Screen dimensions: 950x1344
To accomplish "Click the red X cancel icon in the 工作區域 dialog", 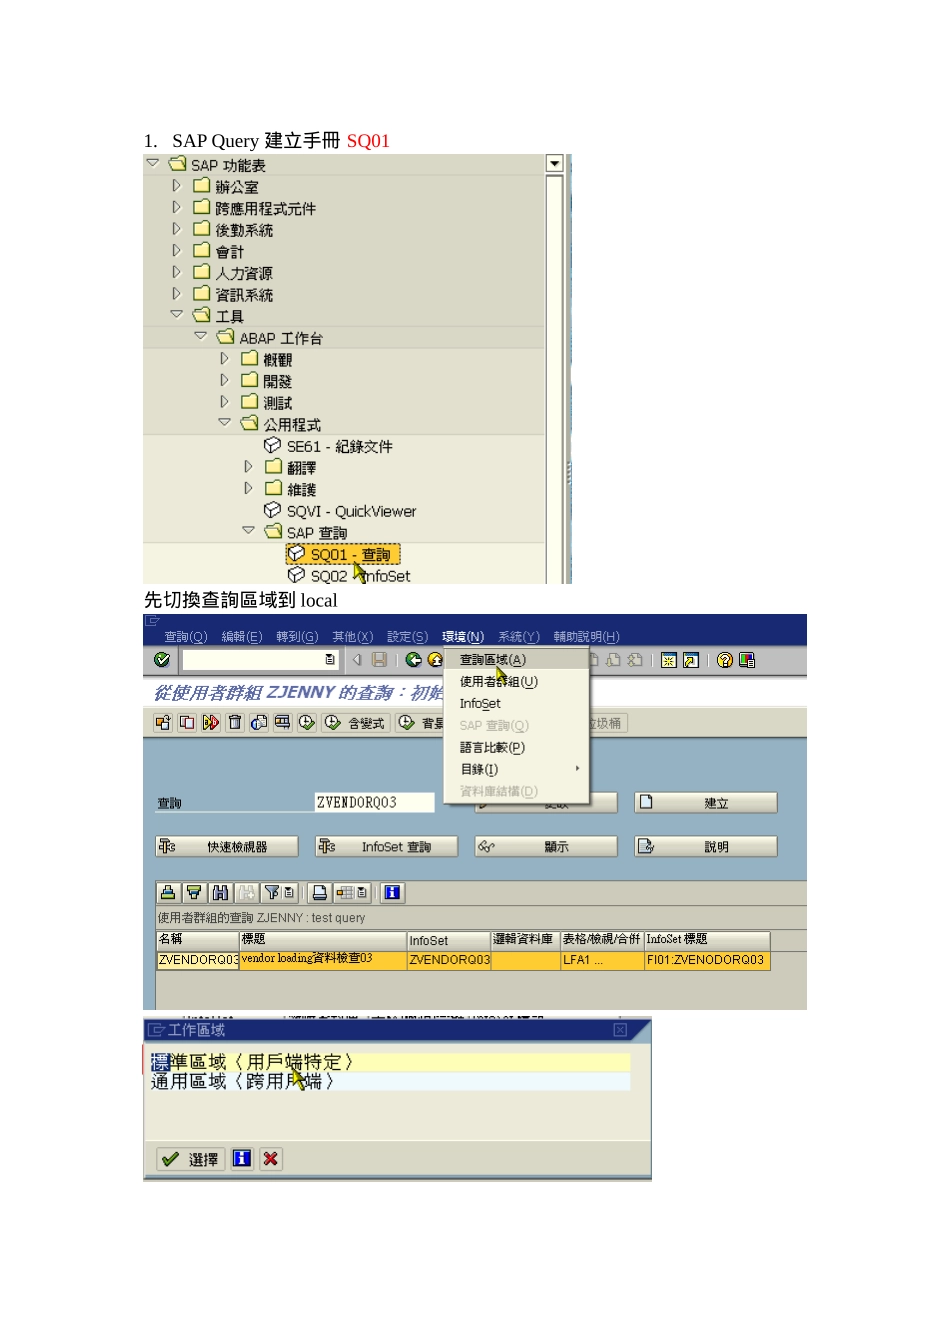I will tap(271, 1159).
